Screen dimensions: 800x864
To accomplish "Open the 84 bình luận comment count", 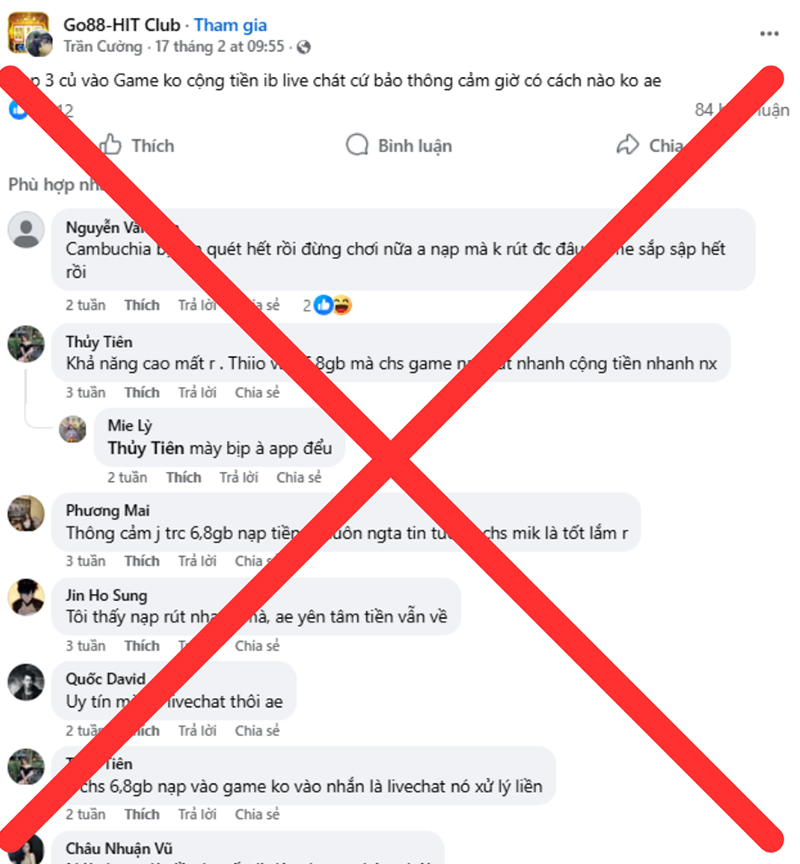I will point(742,110).
